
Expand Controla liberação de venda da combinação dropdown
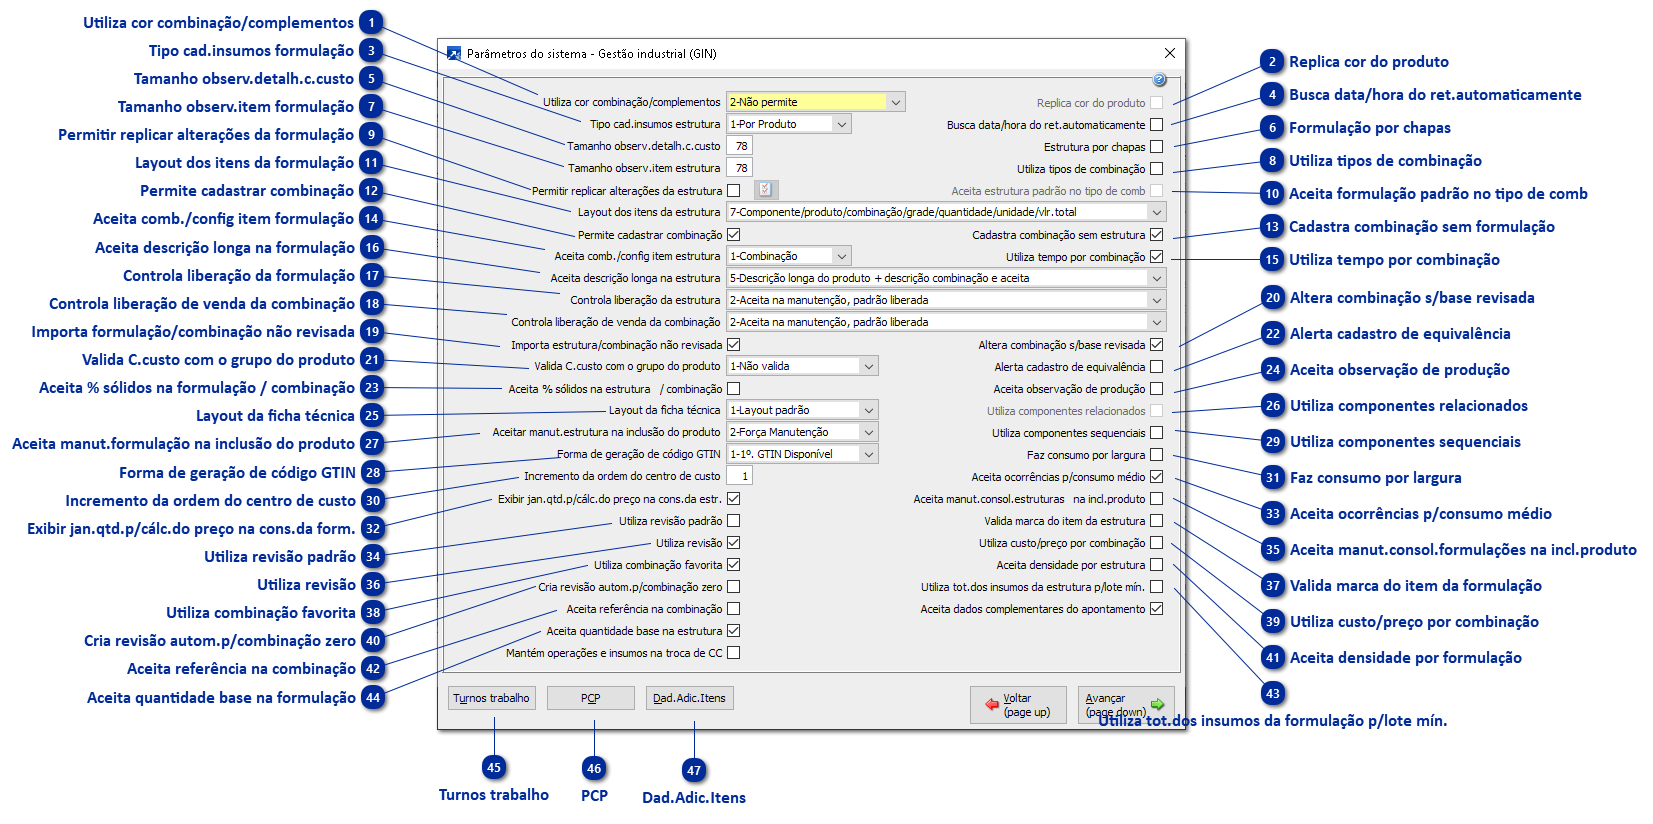point(1157,322)
